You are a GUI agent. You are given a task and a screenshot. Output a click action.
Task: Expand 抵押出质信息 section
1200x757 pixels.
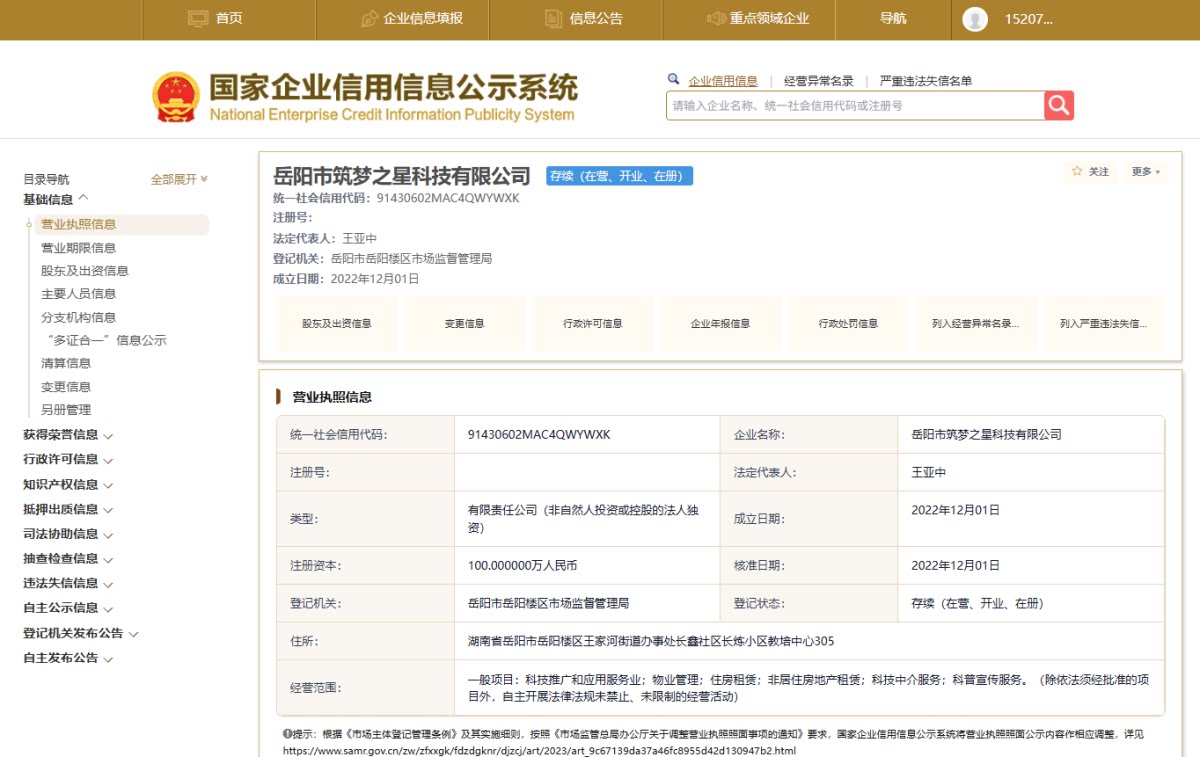pos(68,509)
